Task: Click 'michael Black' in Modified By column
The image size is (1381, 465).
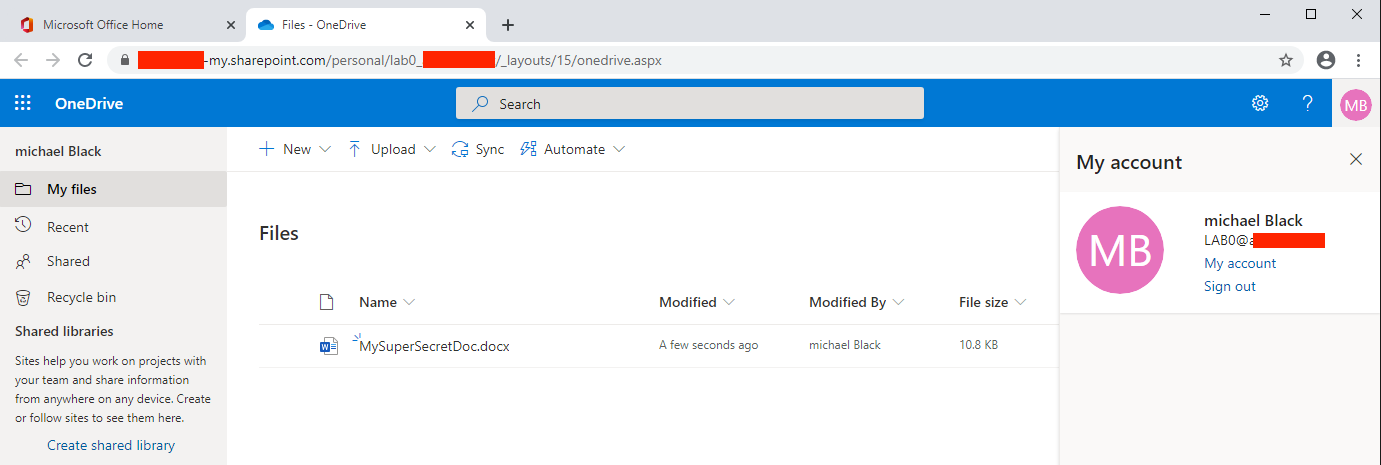Action: [847, 345]
